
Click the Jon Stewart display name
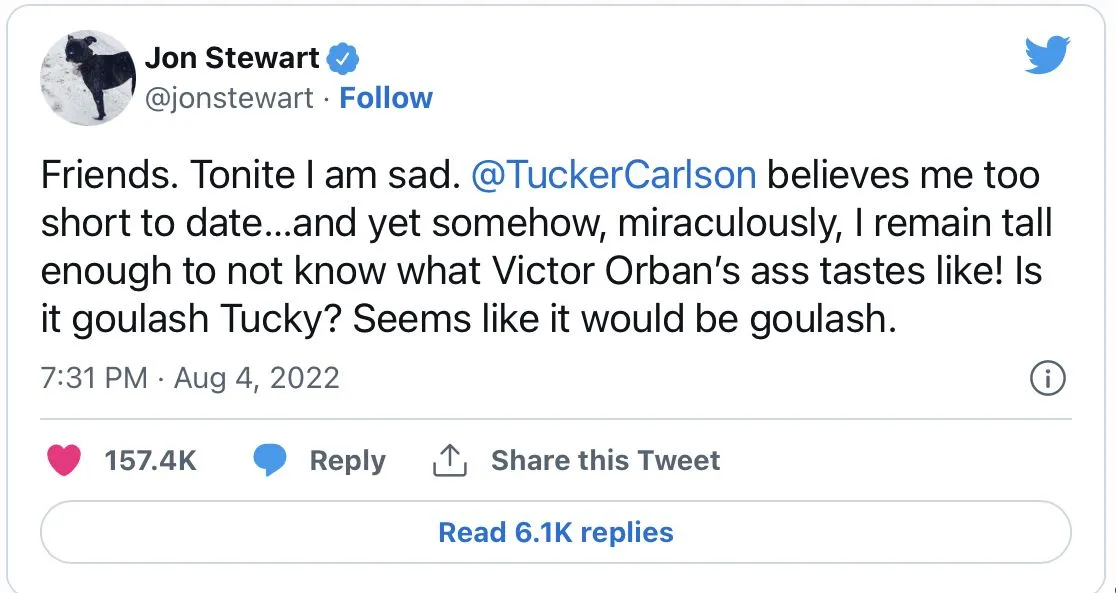[x=231, y=59]
